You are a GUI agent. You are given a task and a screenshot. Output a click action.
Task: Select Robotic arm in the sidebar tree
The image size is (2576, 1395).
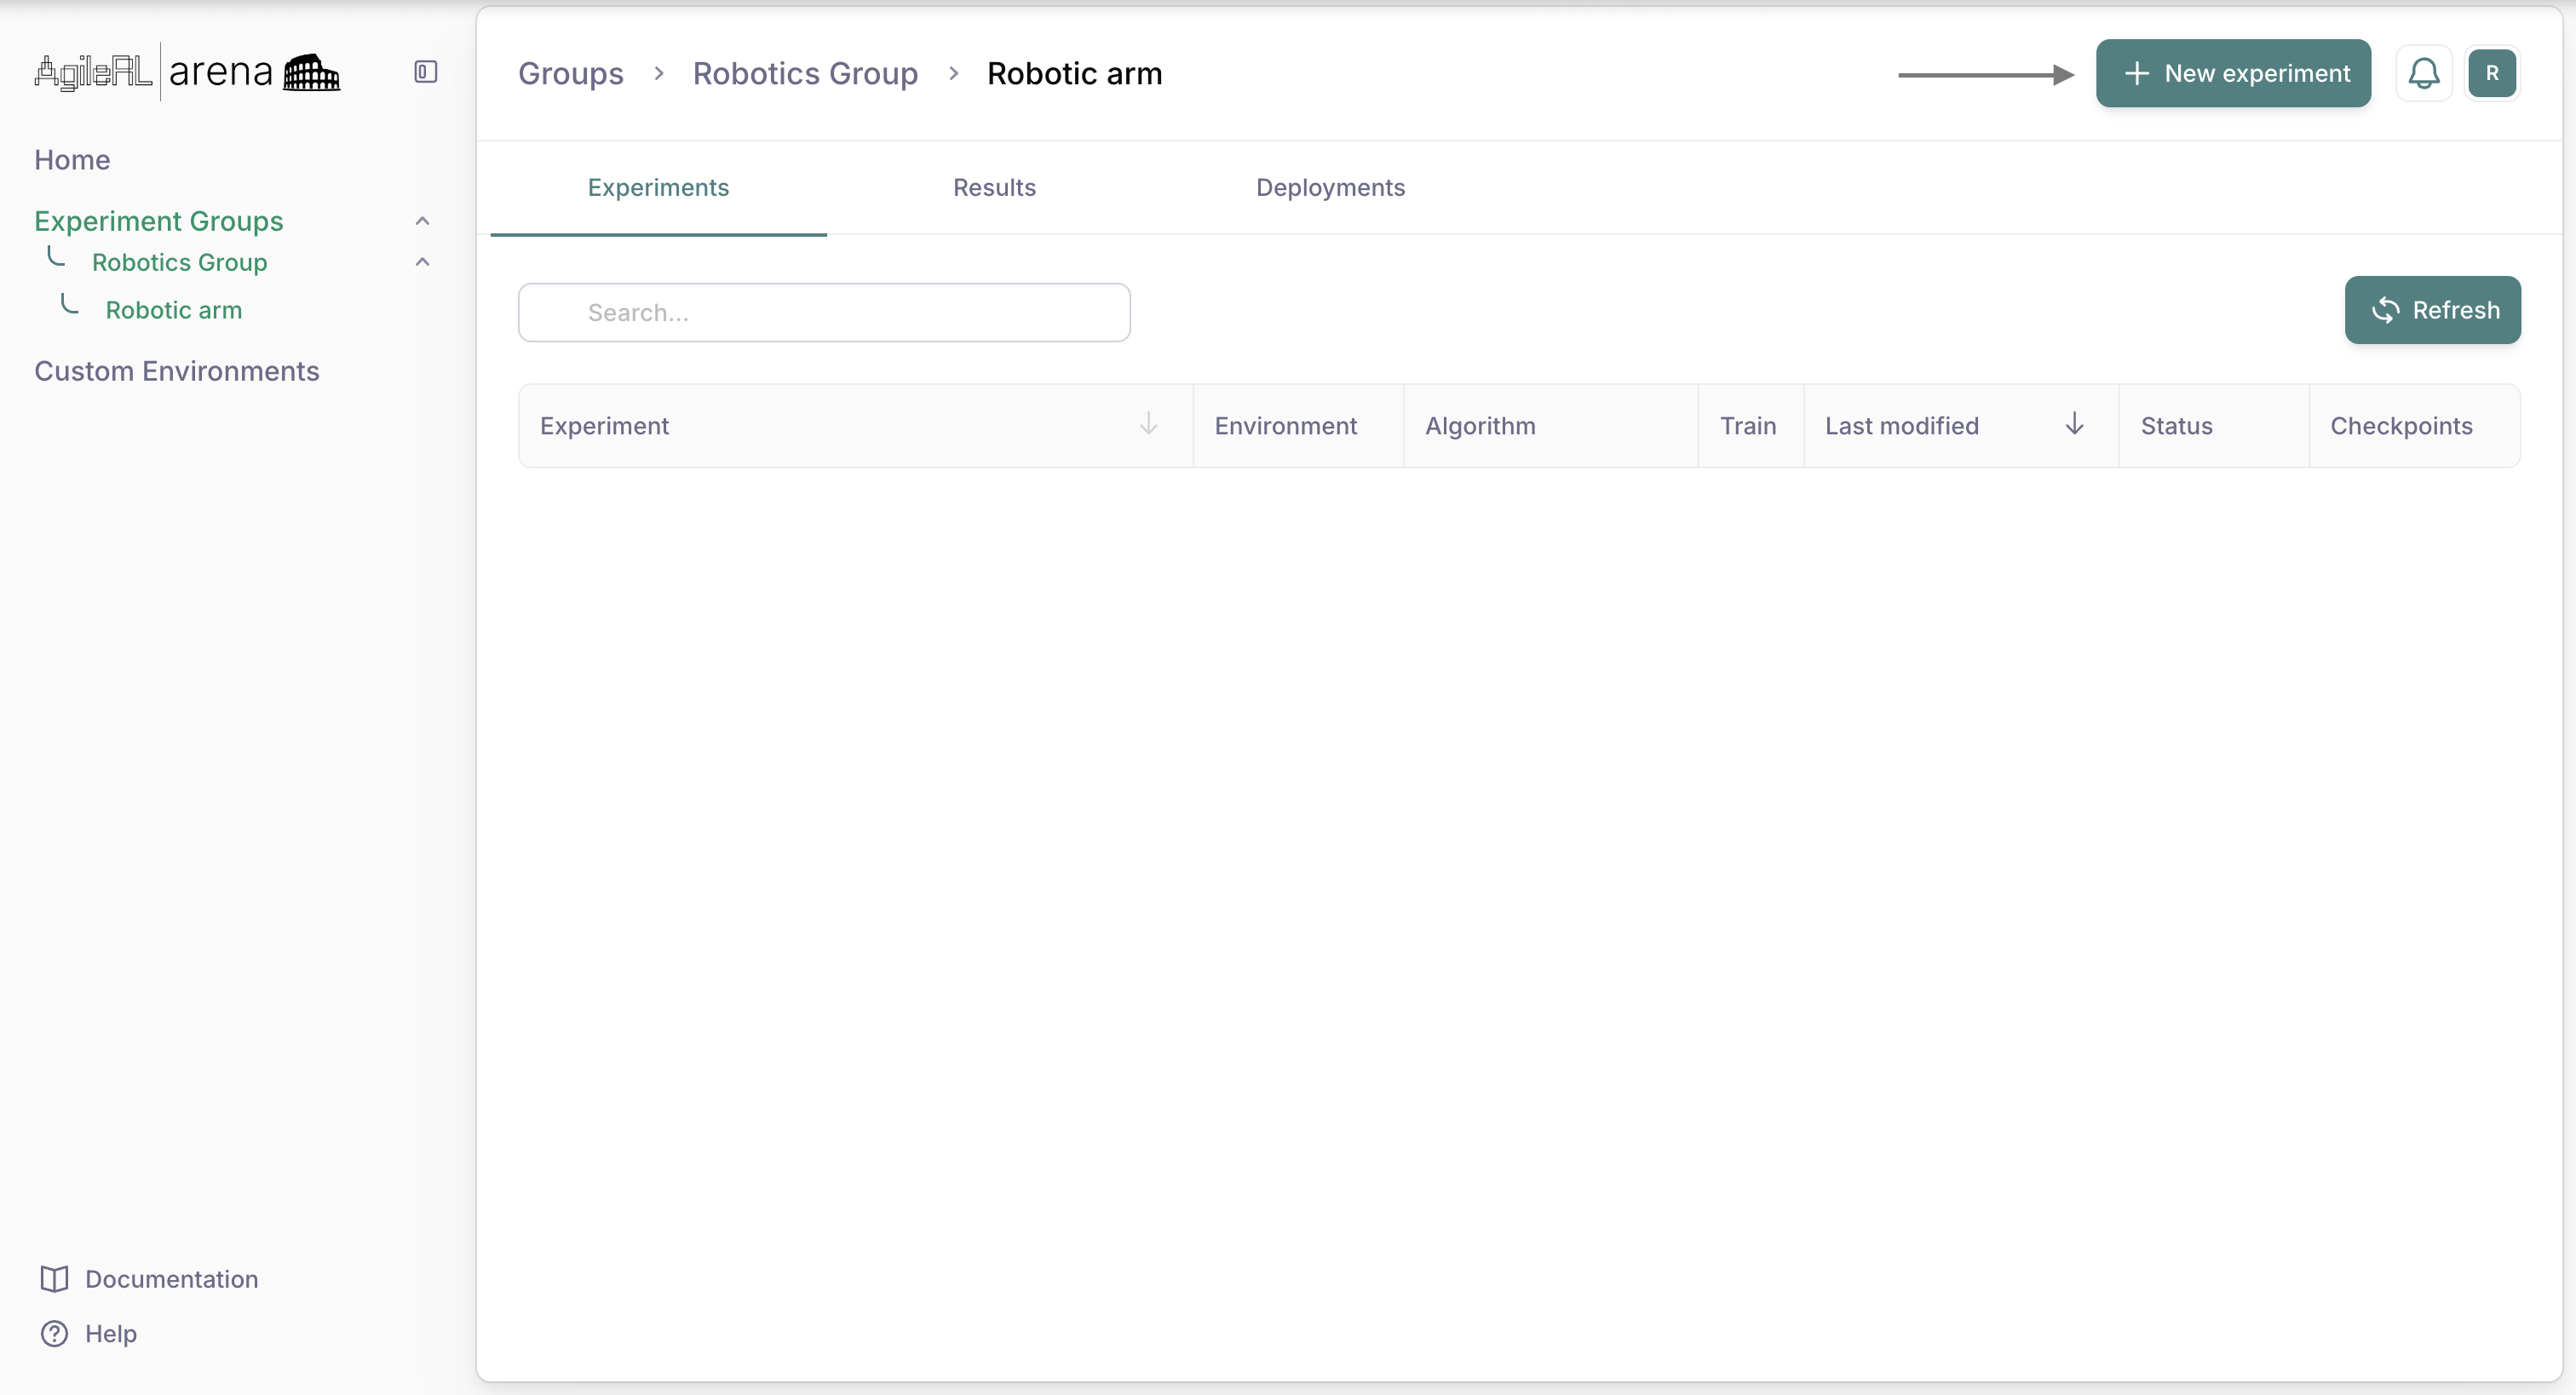(174, 310)
